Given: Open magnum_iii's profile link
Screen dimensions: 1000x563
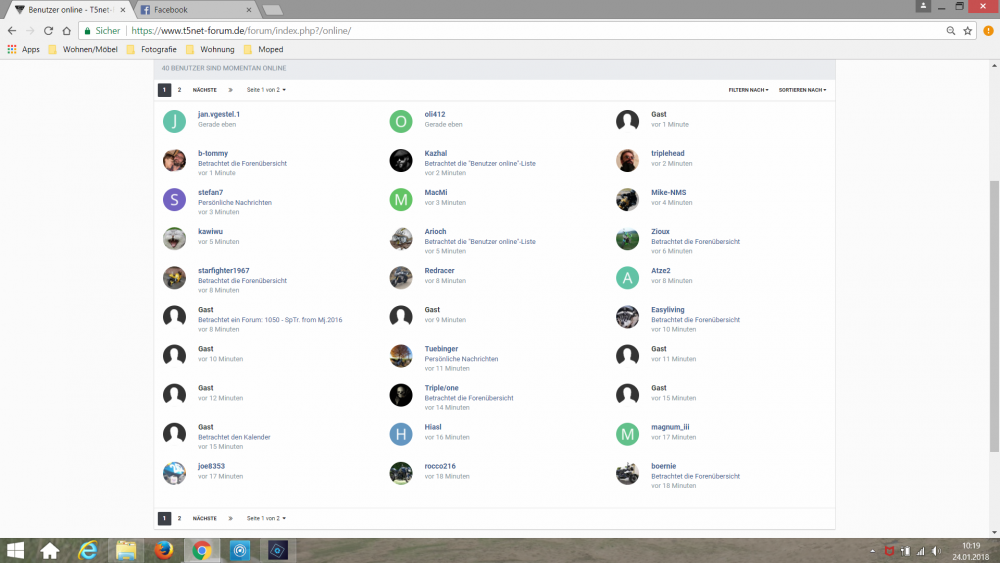Looking at the screenshot, I should click(670, 427).
